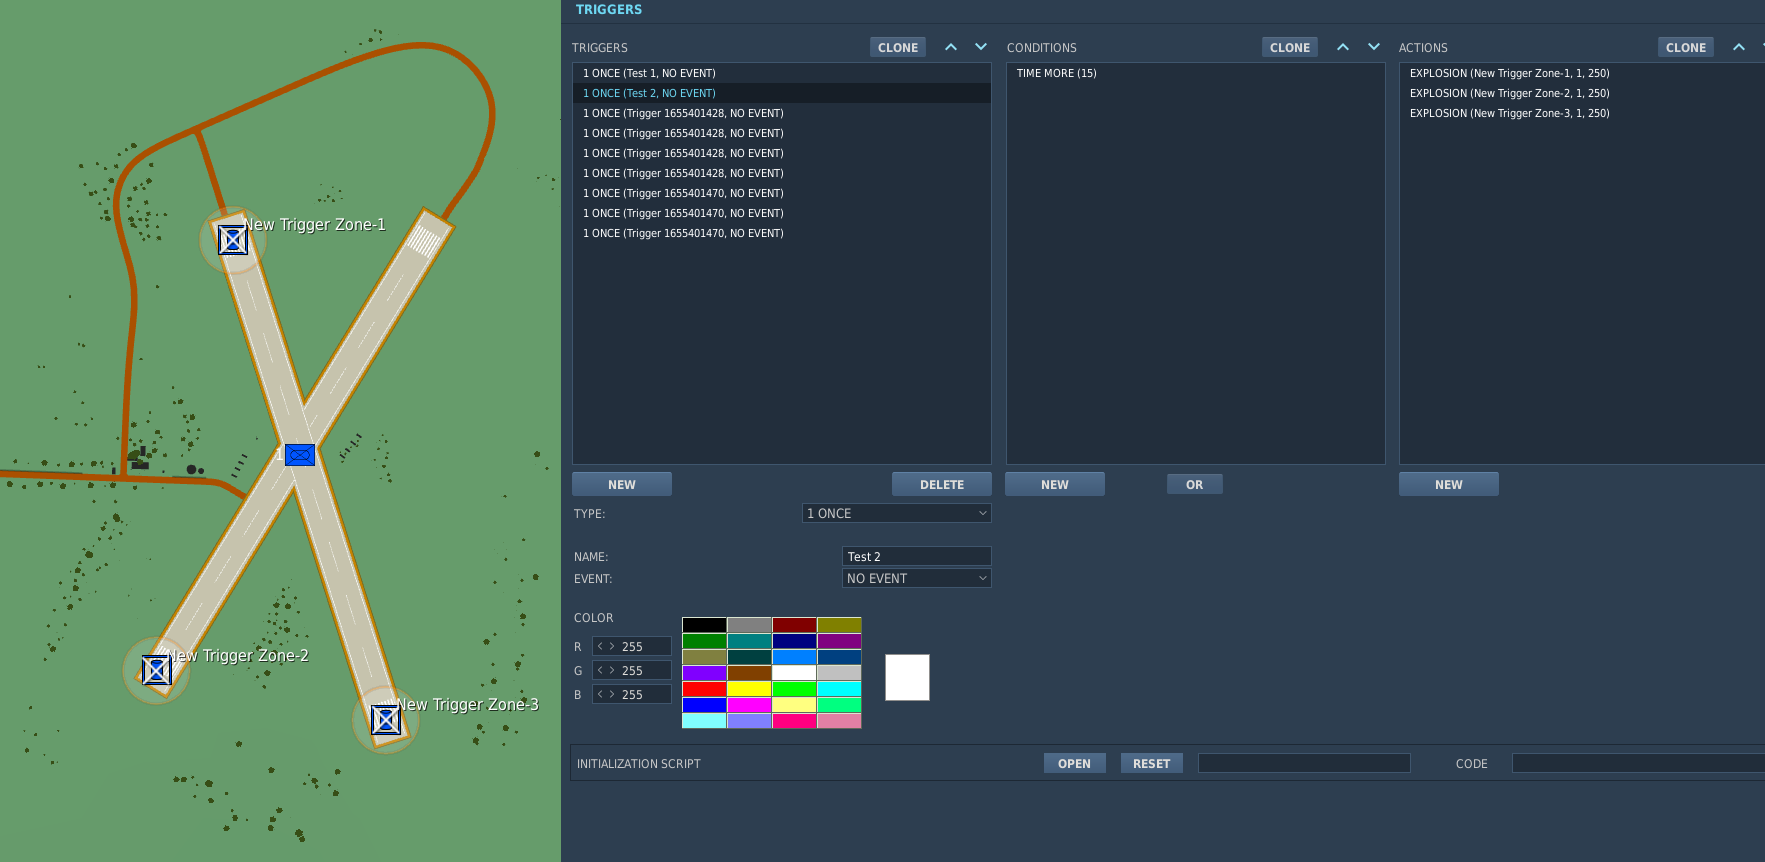1765x862 pixels.
Task: Select the New Trigger Zone-2 map marker
Action: click(156, 670)
